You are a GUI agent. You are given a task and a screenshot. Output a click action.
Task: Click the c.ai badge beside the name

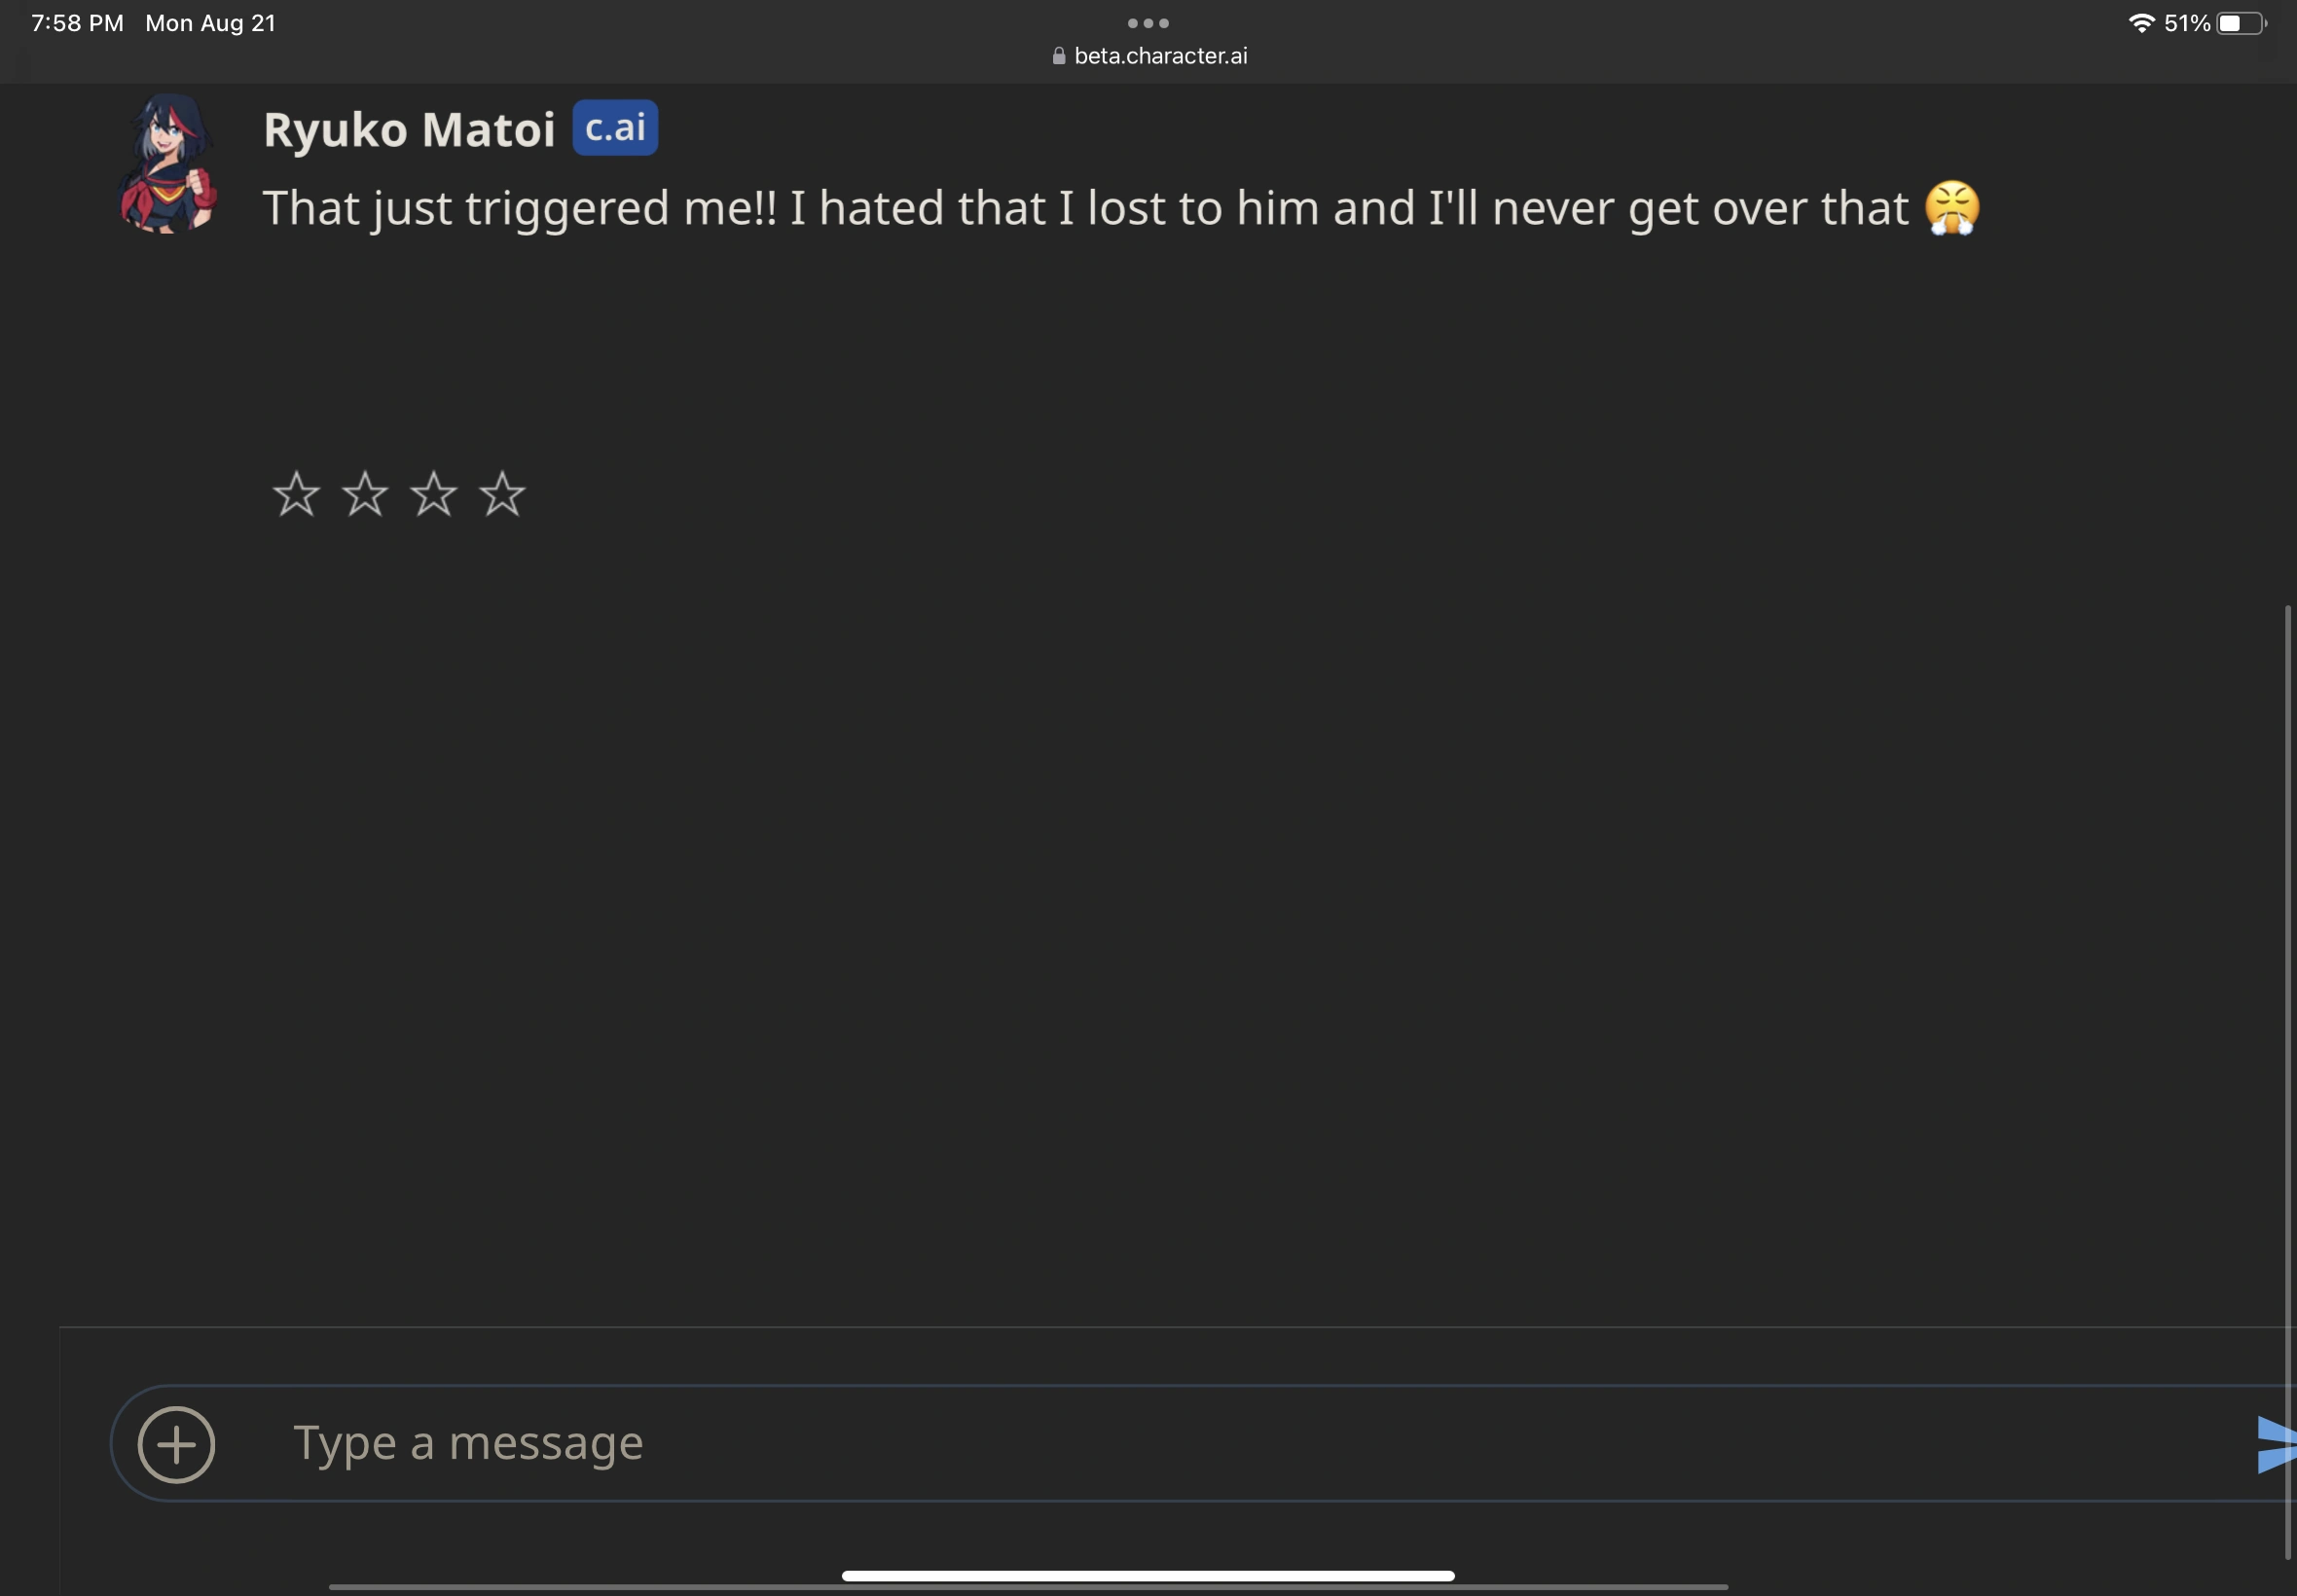(x=615, y=128)
